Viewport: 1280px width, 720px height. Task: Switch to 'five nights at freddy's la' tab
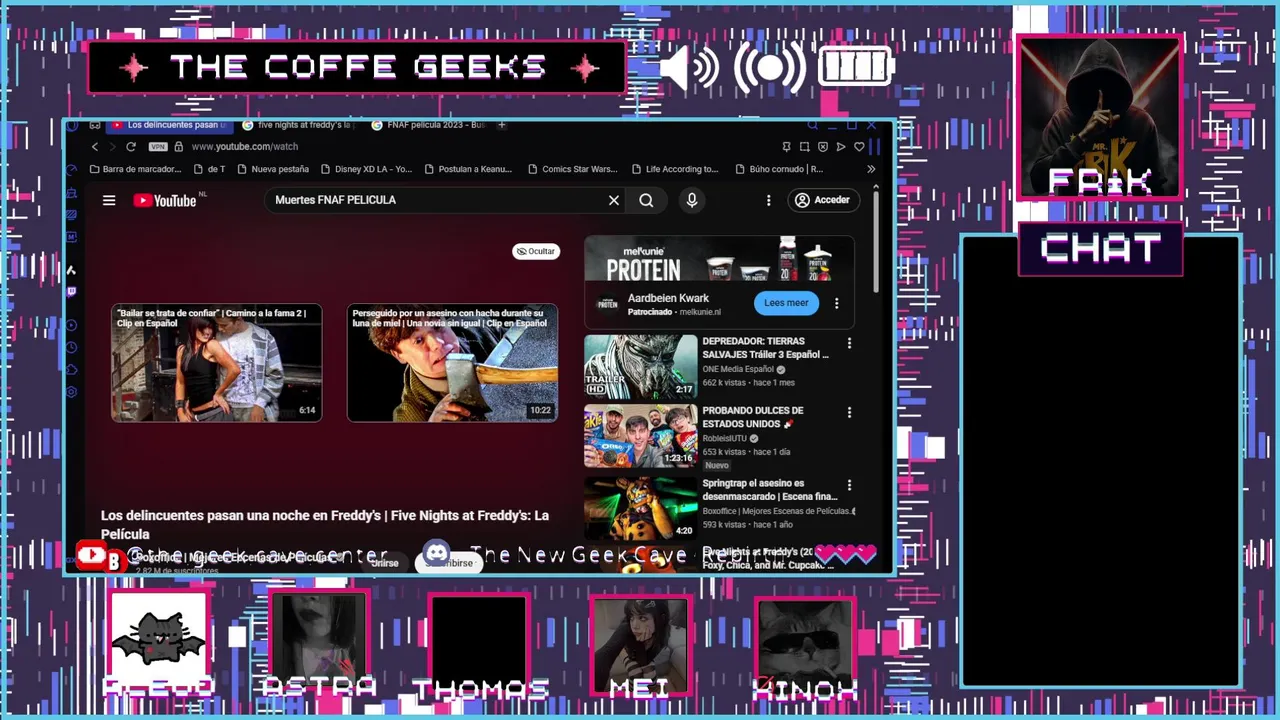[x=298, y=125]
